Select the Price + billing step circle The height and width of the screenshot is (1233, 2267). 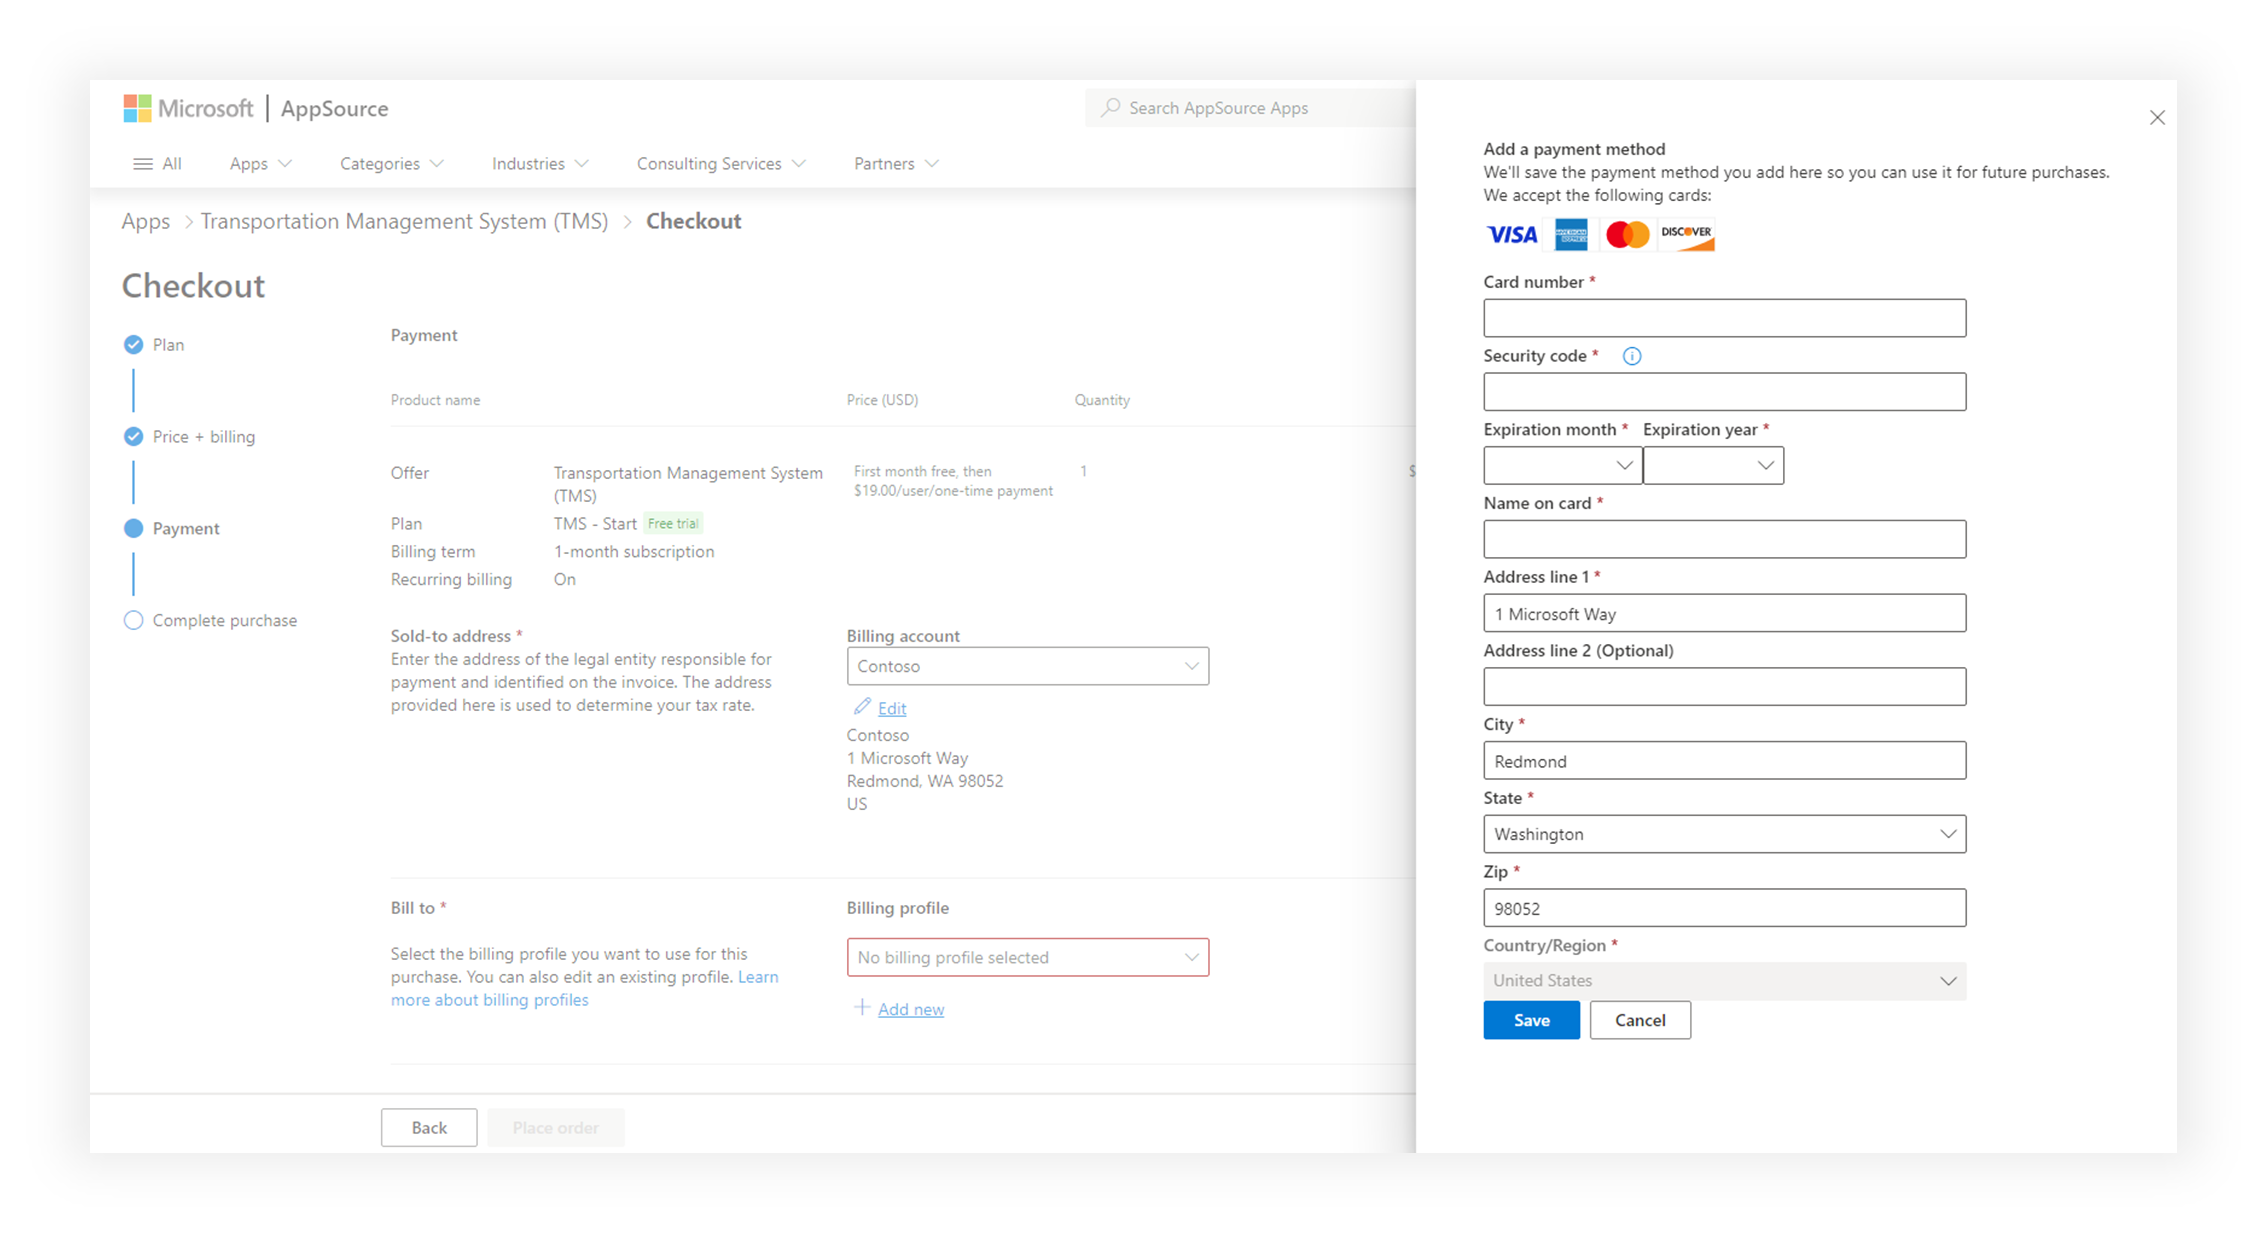click(x=133, y=436)
